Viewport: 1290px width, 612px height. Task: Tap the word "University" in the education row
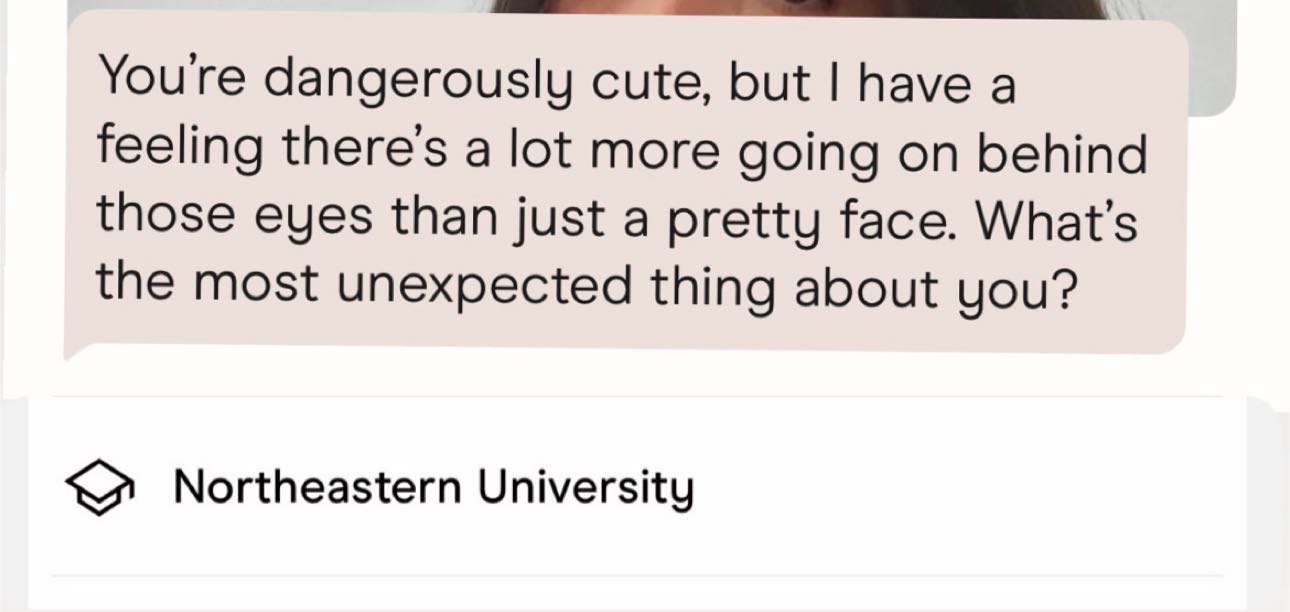[x=583, y=488]
